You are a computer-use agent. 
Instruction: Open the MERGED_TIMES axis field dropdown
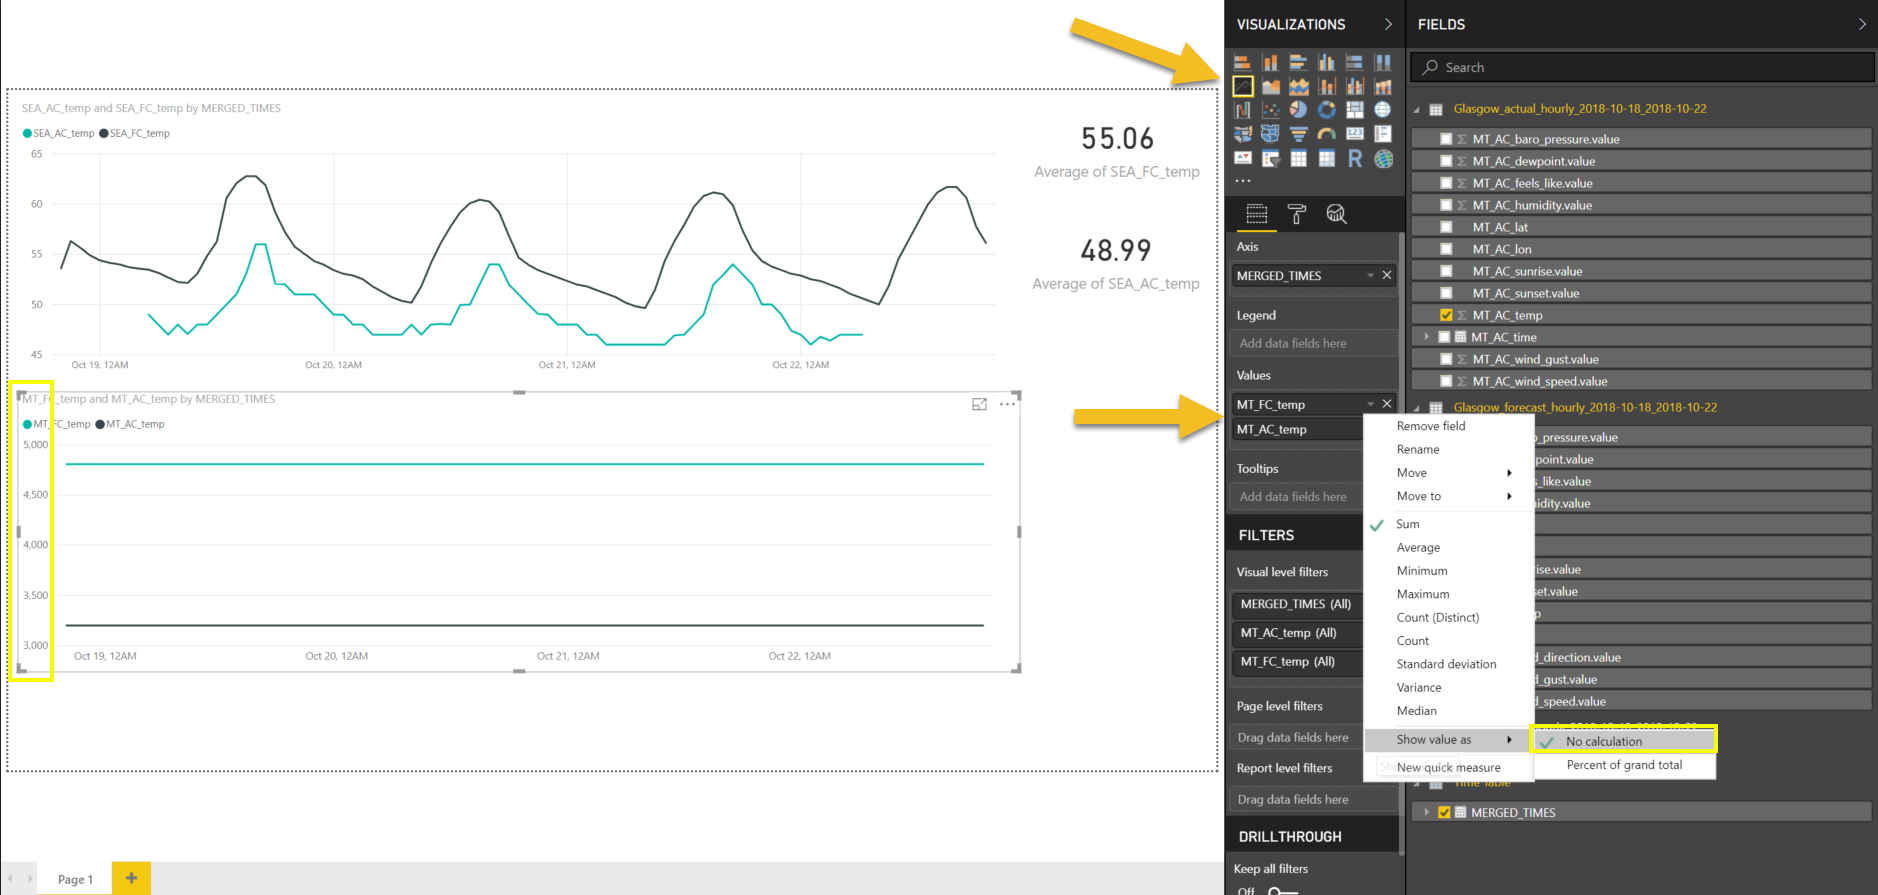(1370, 276)
